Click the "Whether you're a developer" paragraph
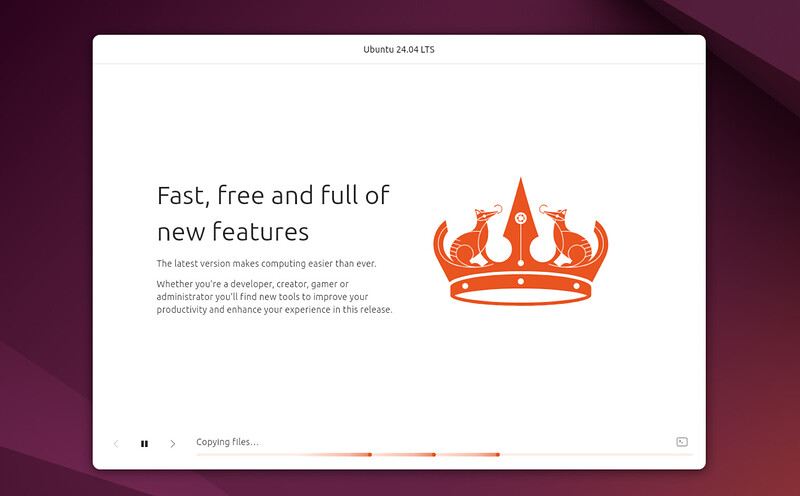 tap(274, 296)
